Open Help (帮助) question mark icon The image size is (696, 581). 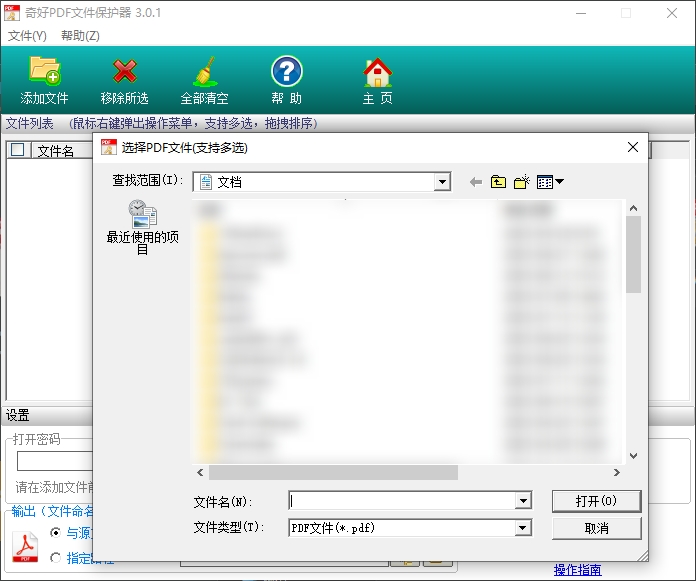(x=287, y=71)
